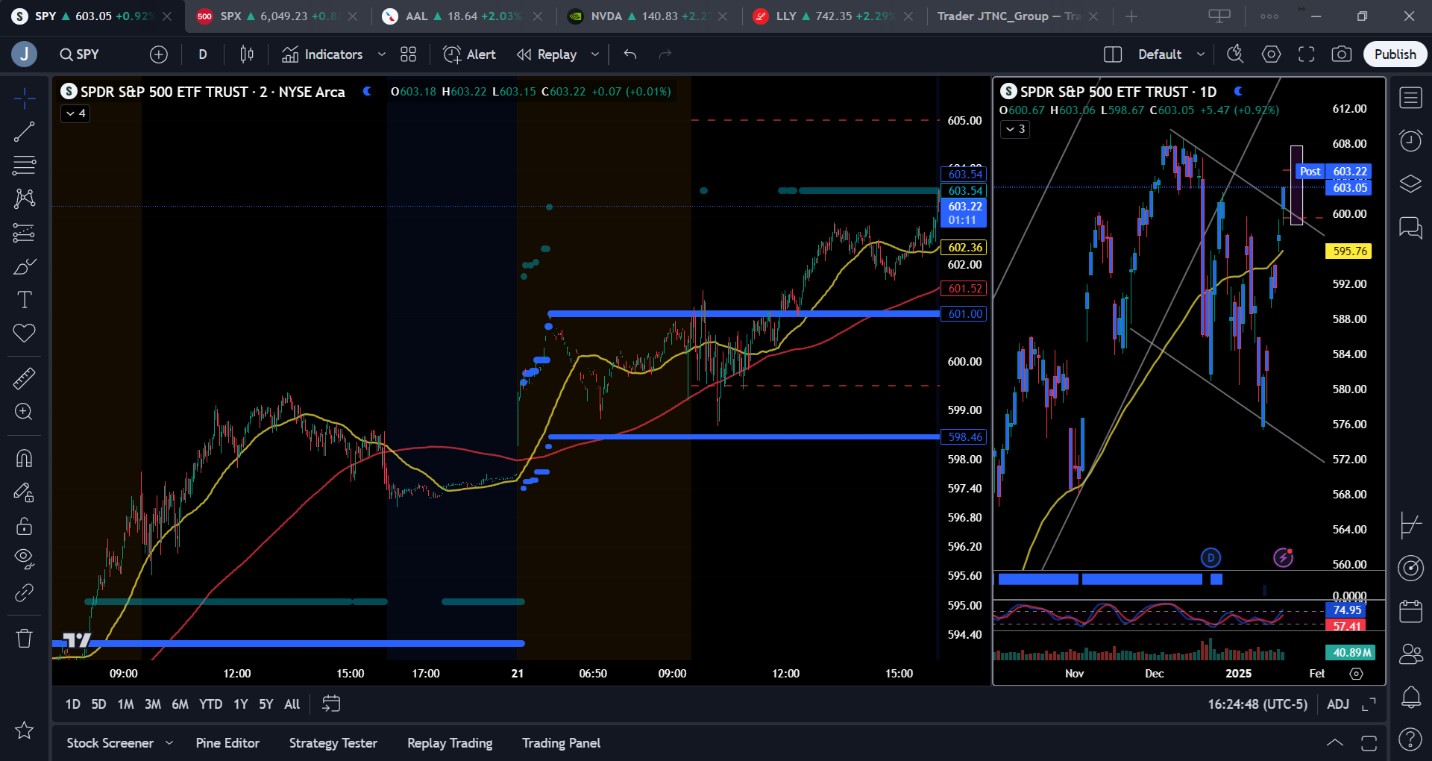Open the Indicators dialog
This screenshot has width=1432, height=761.
pos(322,54)
